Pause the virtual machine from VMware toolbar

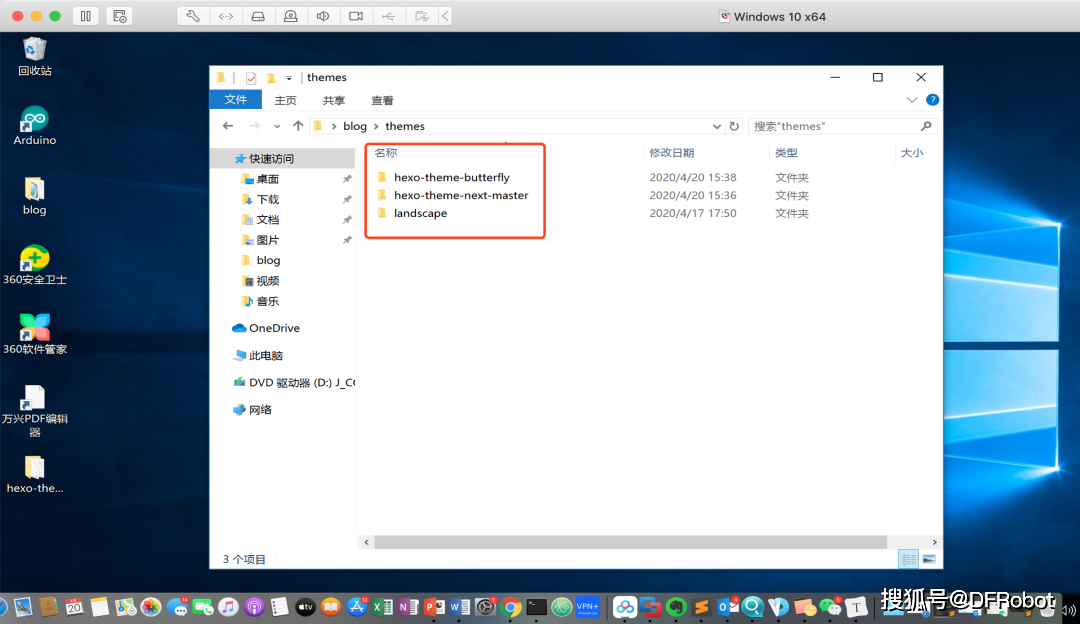pyautogui.click(x=85, y=16)
